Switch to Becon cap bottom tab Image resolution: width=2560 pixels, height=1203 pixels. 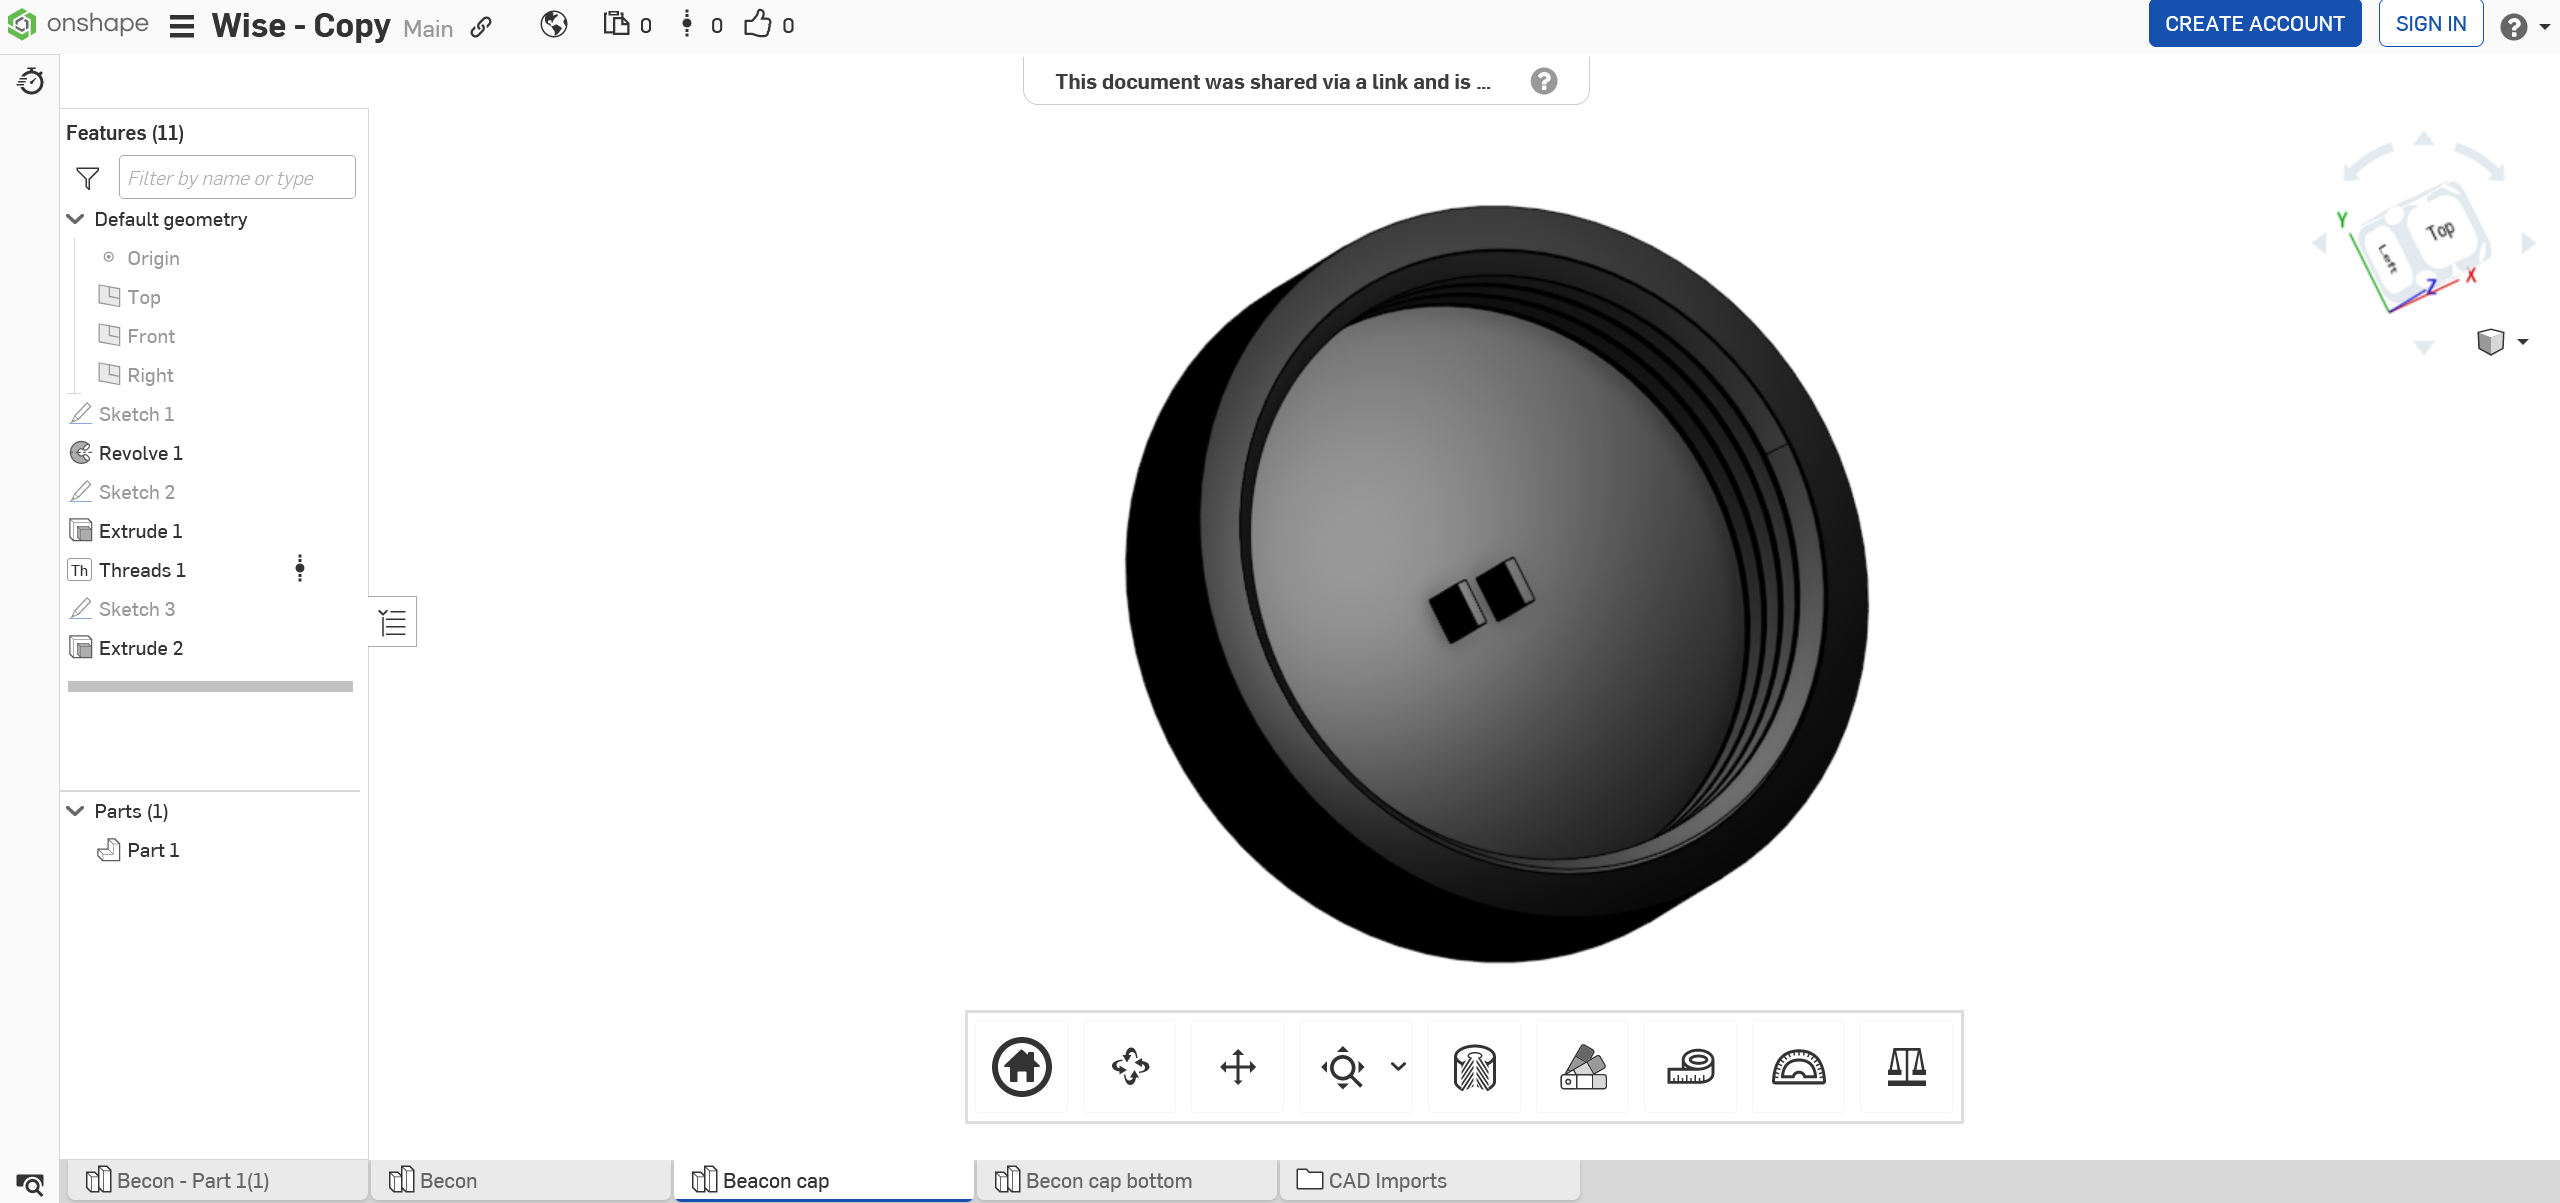tap(1108, 1181)
